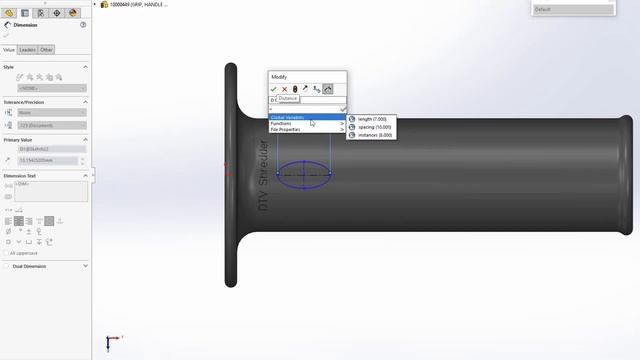Insert countersink symbol into dimension text
This screenshot has height=360, width=640.
click(x=19, y=242)
